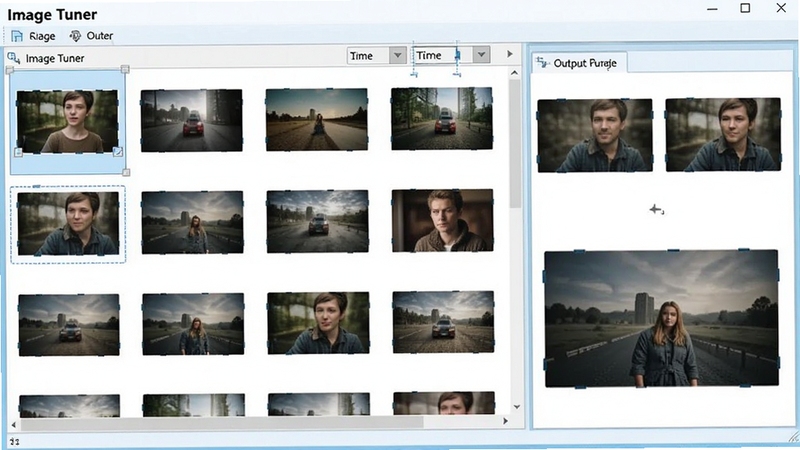This screenshot has width=800, height=450.
Task: Click the Riage save icon in toolbar
Action: pos(17,36)
